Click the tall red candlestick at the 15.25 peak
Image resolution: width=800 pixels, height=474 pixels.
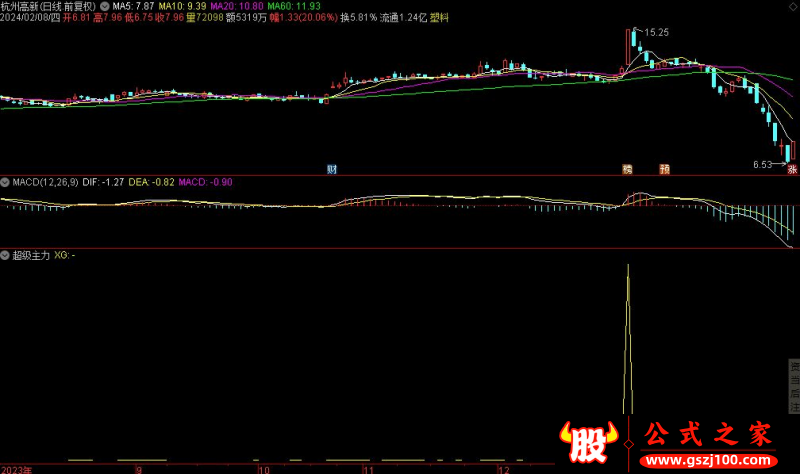[628, 47]
